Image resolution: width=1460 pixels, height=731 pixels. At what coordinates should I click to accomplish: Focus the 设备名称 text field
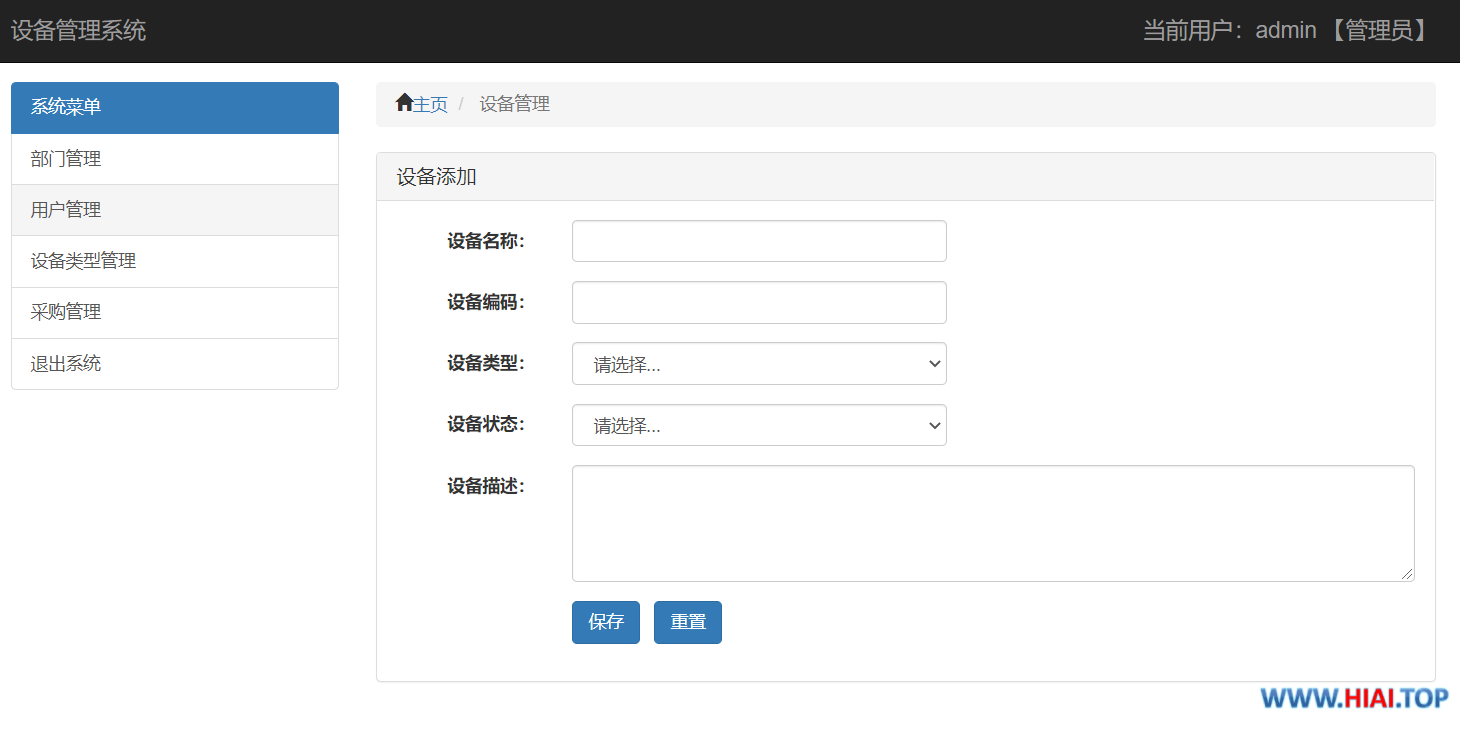pos(759,241)
